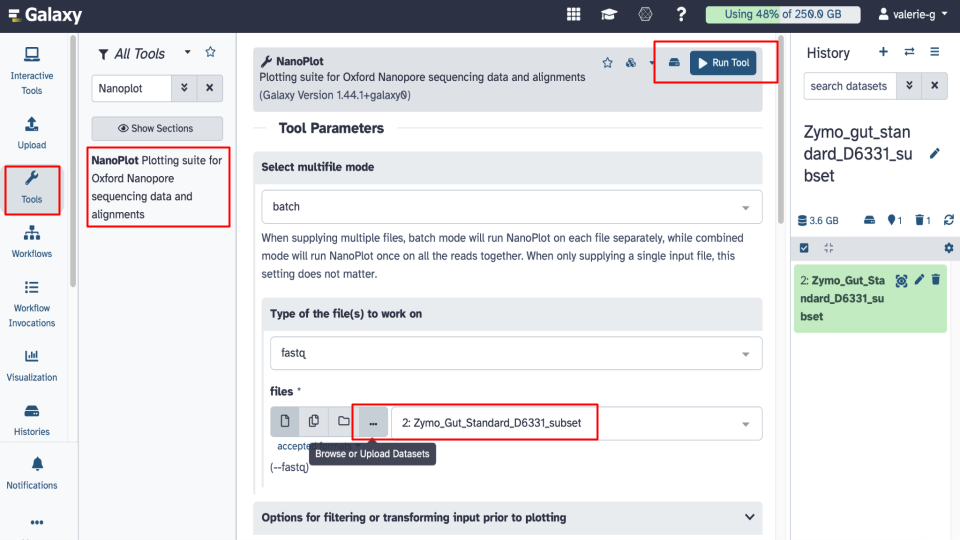Open Workflows from the activity bar

click(32, 241)
